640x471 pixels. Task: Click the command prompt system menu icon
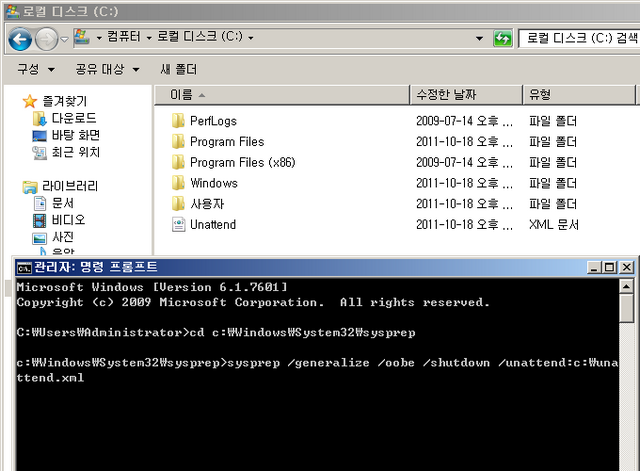tap(24, 268)
